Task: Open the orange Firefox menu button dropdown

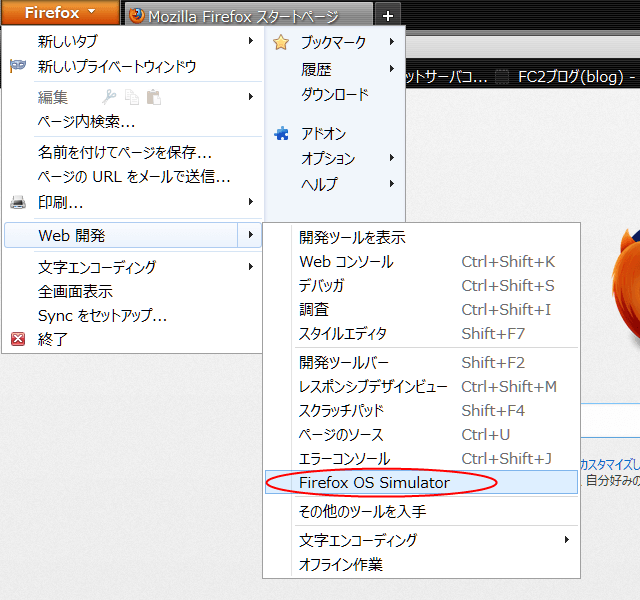Action: (x=59, y=13)
